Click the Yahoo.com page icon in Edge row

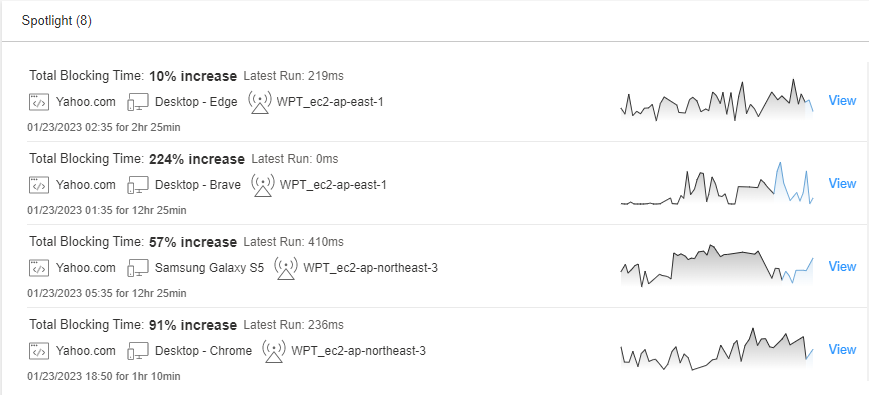click(x=38, y=102)
